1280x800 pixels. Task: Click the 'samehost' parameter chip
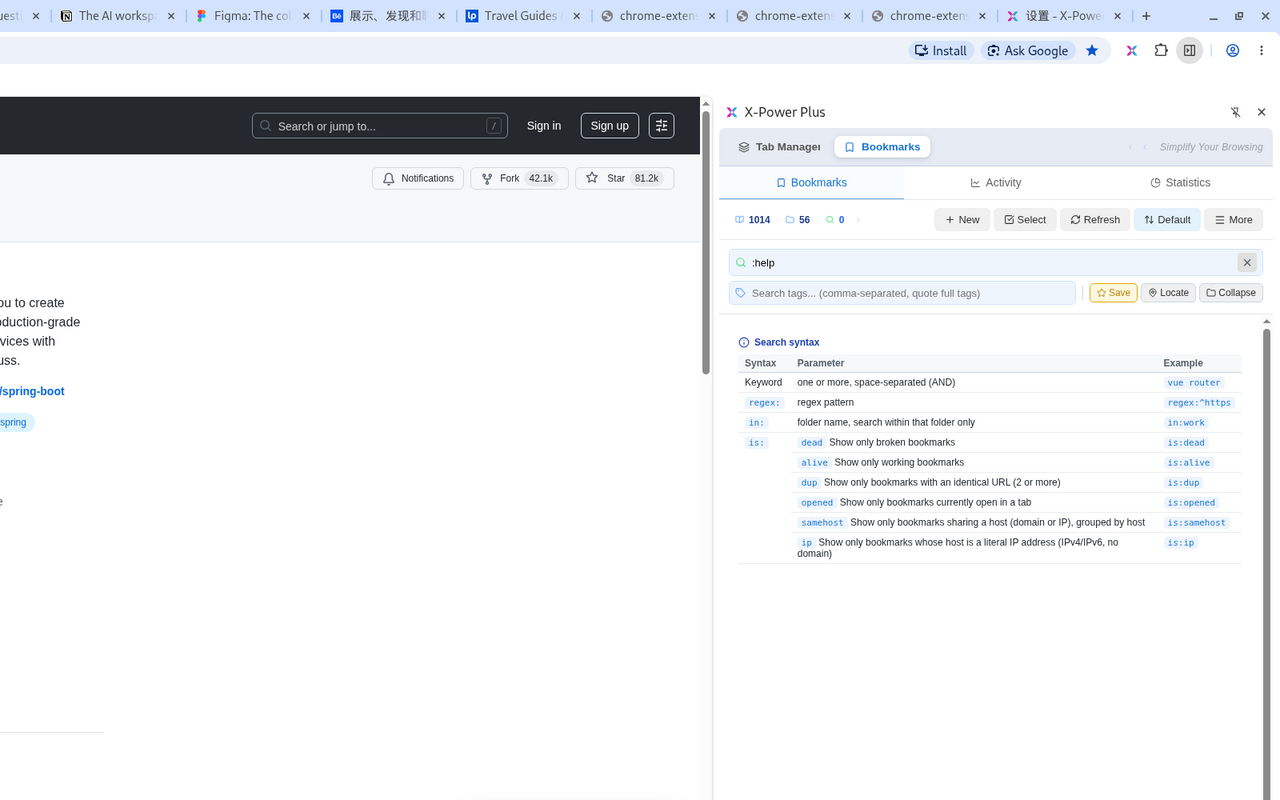pyautogui.click(x=822, y=523)
